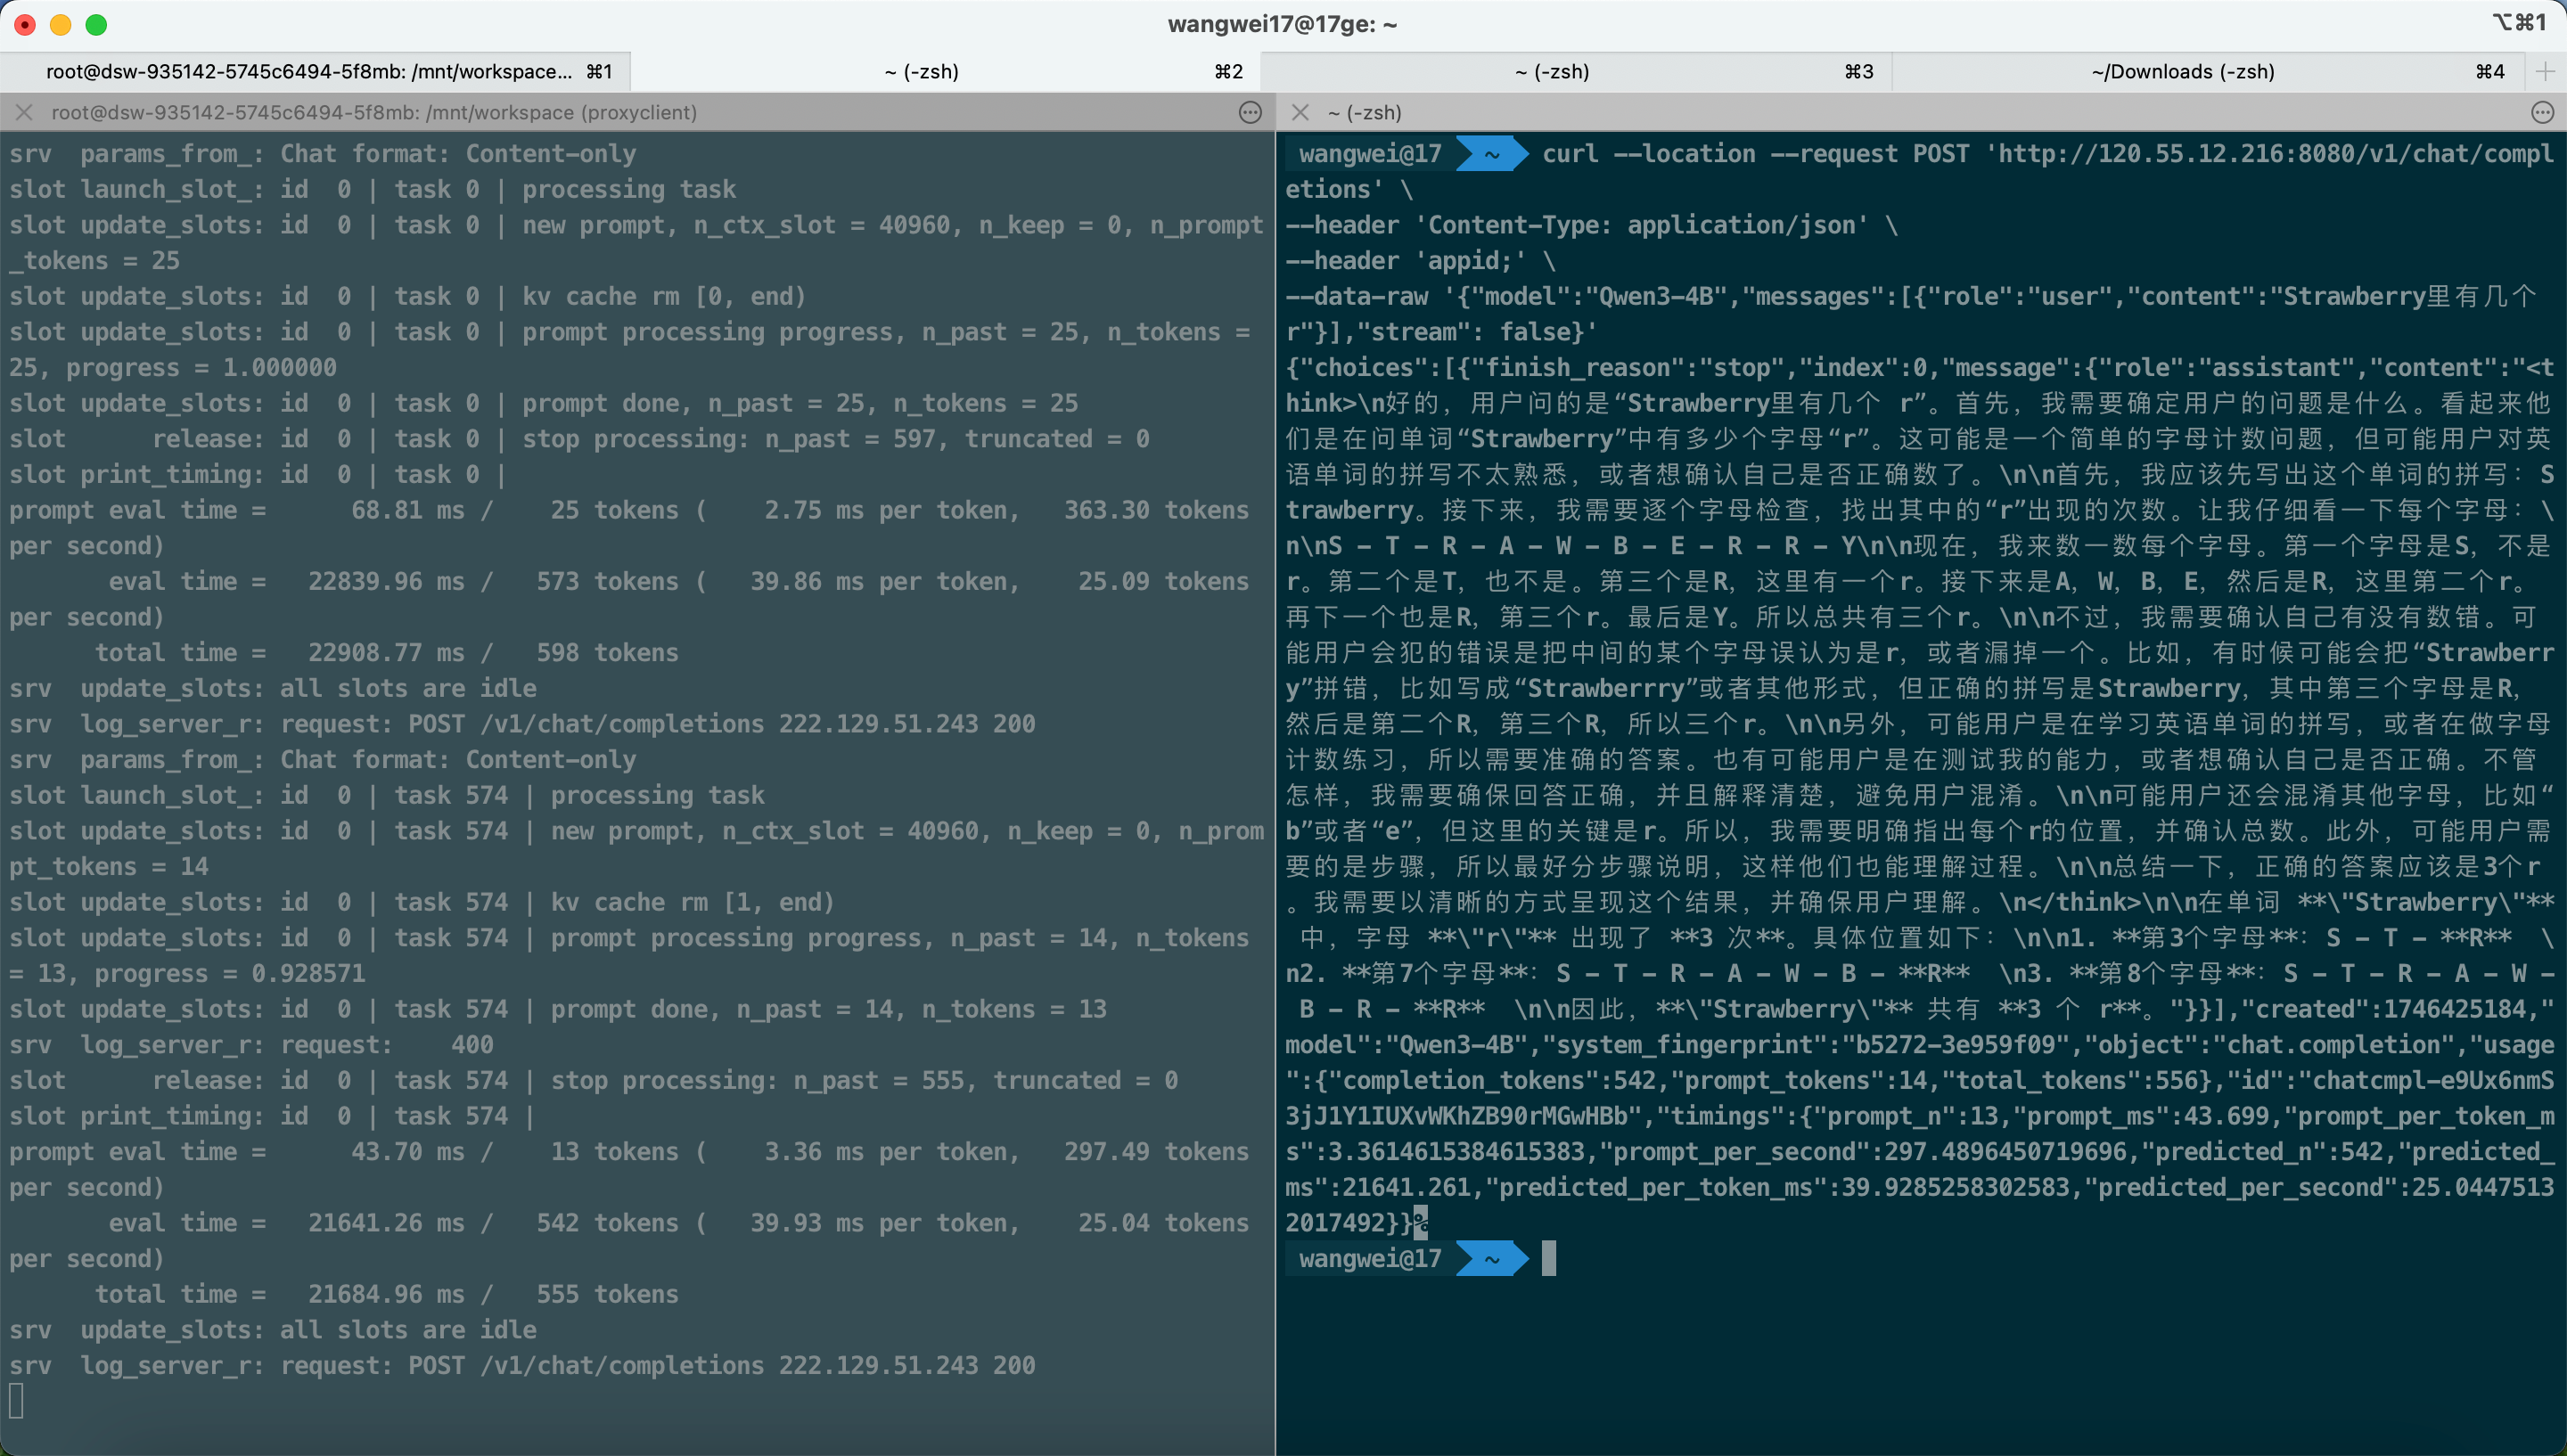Click the left pane empty cursor box
Viewport: 2567px width, 1456px height.
point(16,1401)
